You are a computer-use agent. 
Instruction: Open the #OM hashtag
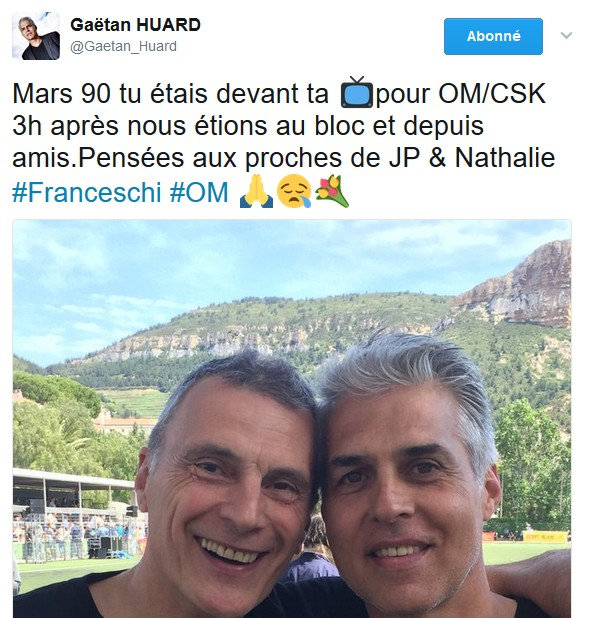click(199, 192)
